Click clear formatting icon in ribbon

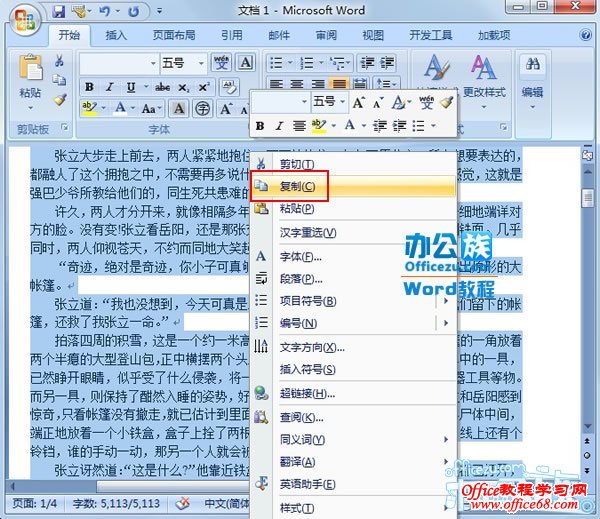click(x=229, y=87)
